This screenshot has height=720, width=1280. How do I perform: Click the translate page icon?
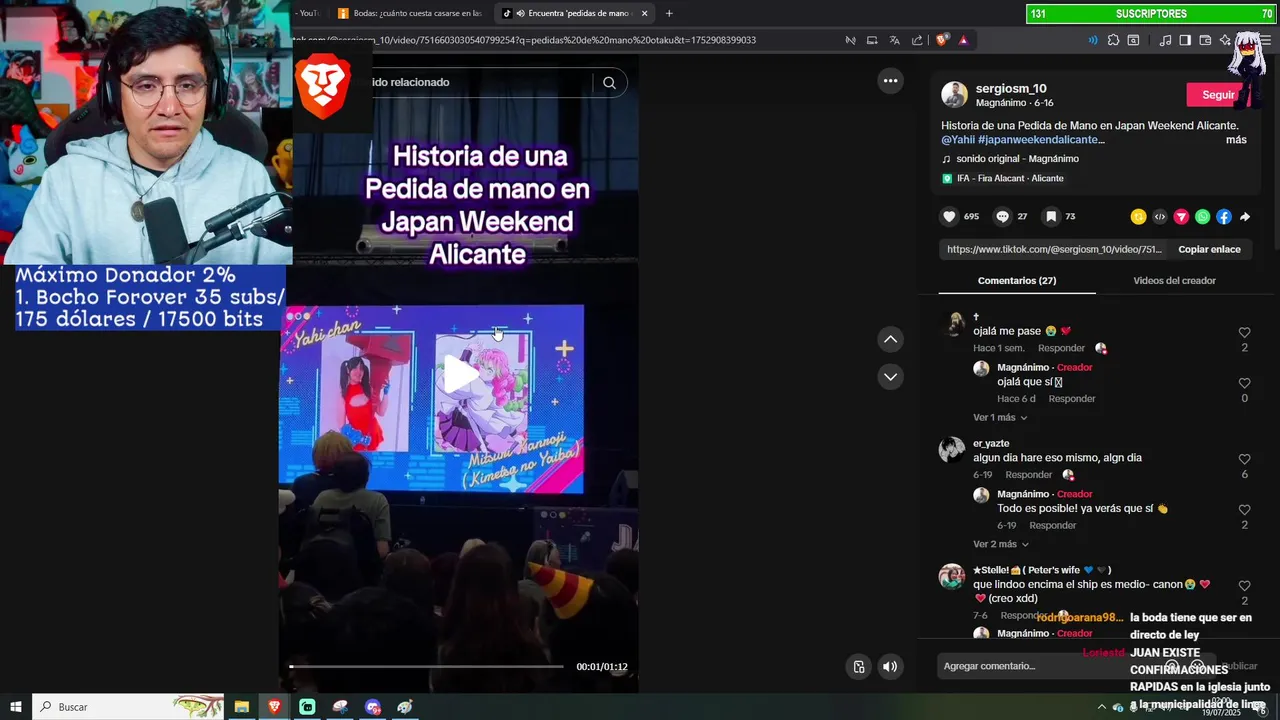pos(894,40)
